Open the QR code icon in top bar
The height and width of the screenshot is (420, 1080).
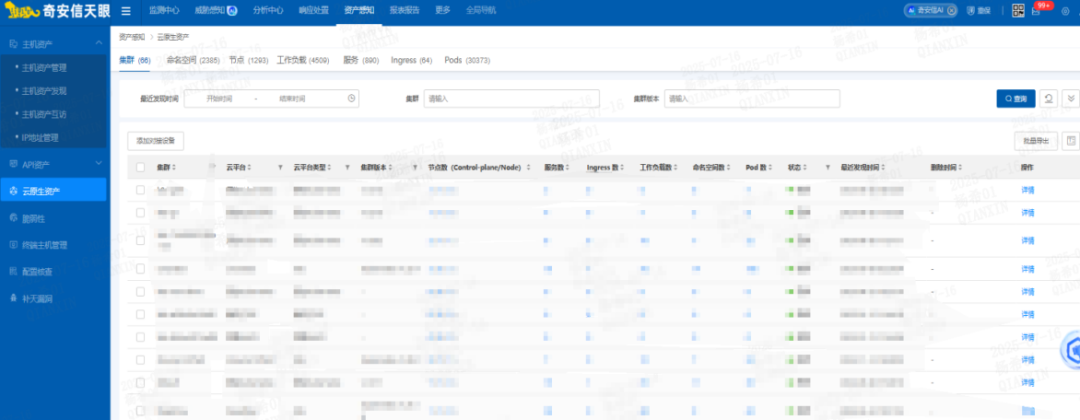coord(1018,10)
